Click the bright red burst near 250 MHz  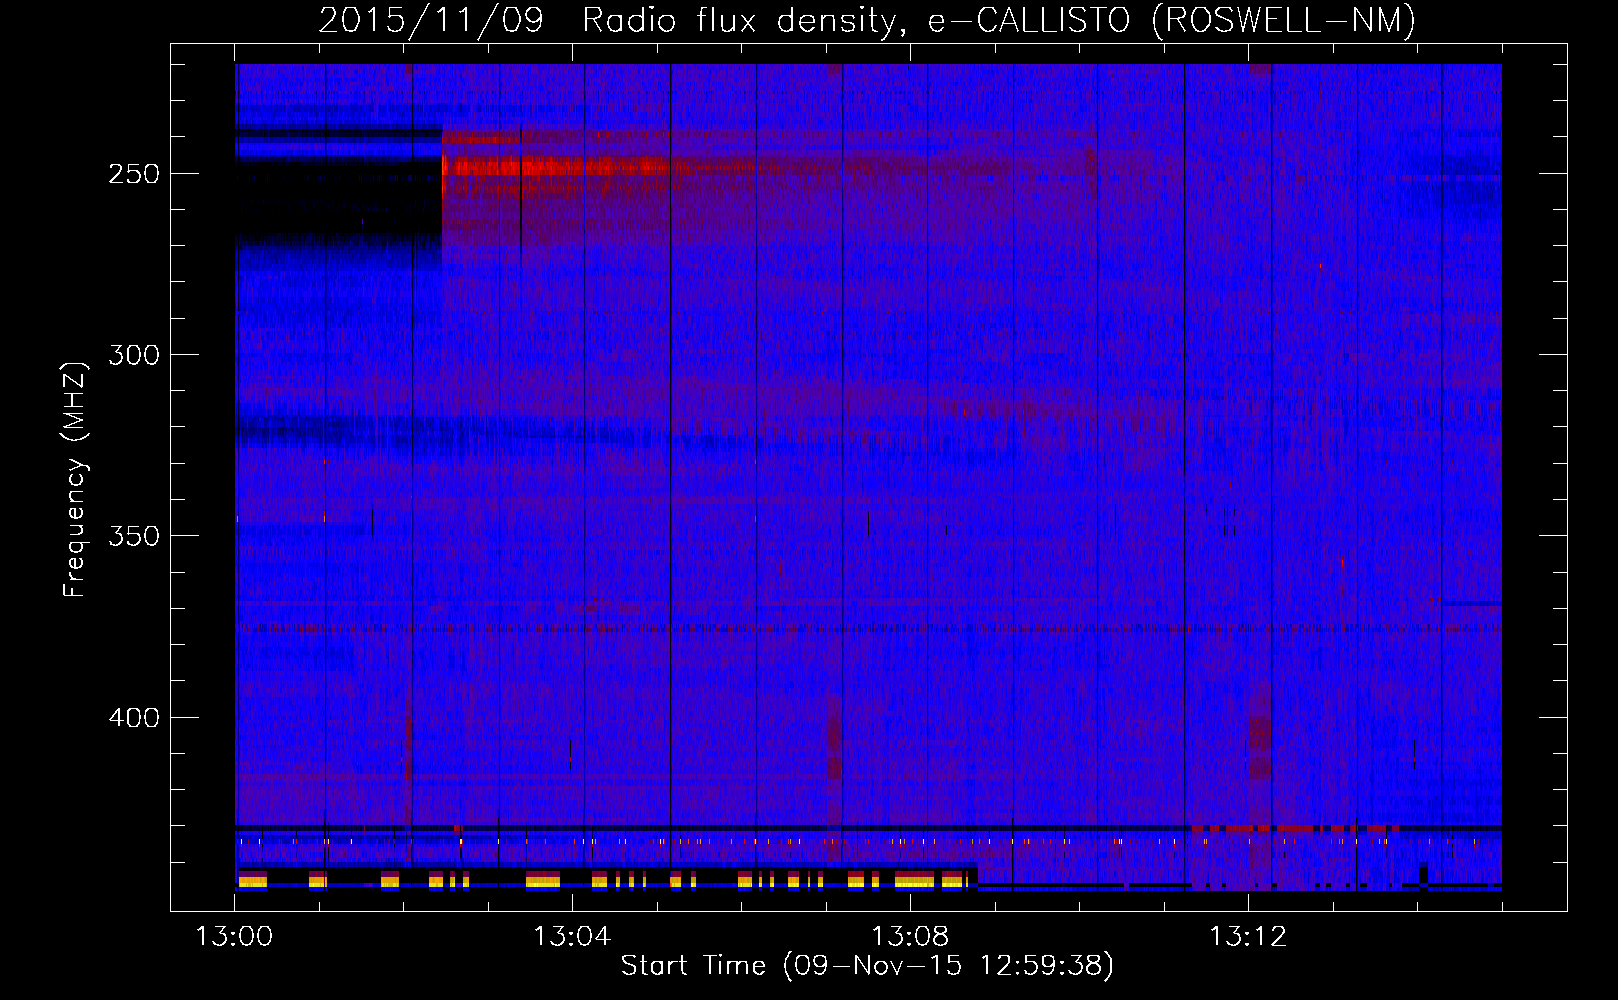[x=555, y=166]
